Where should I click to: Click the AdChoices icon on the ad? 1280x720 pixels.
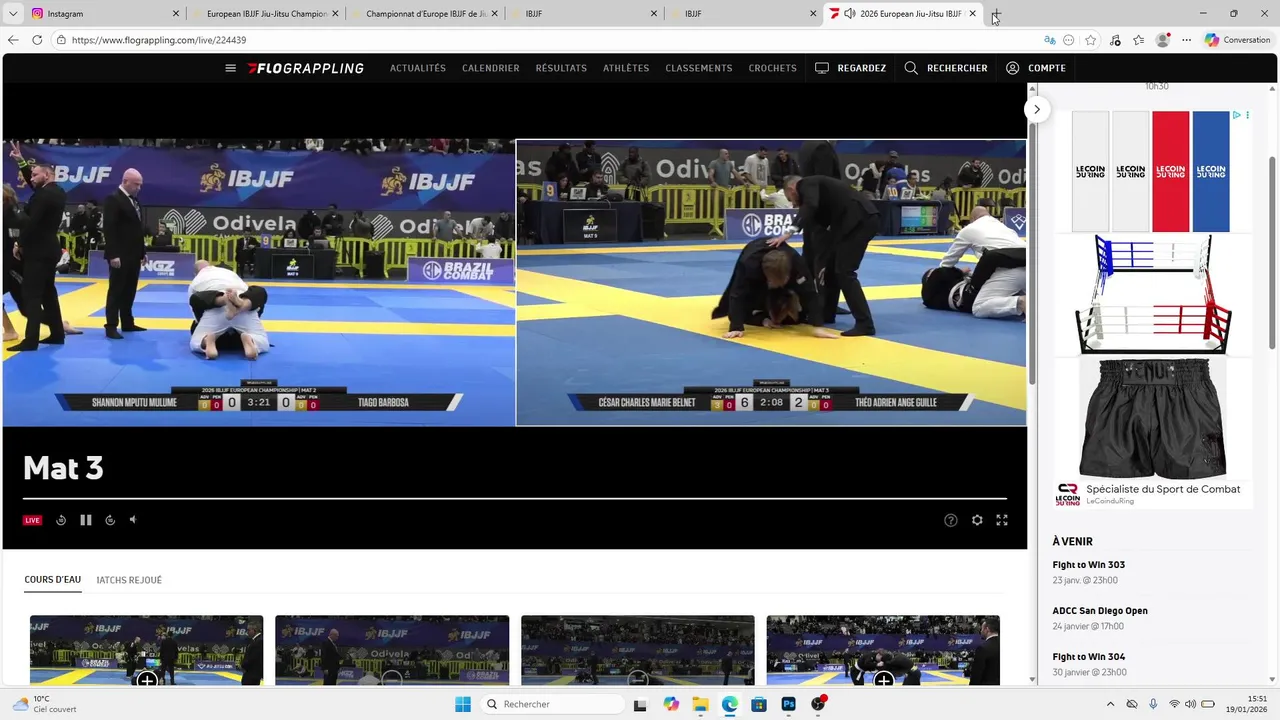pyautogui.click(x=1237, y=116)
